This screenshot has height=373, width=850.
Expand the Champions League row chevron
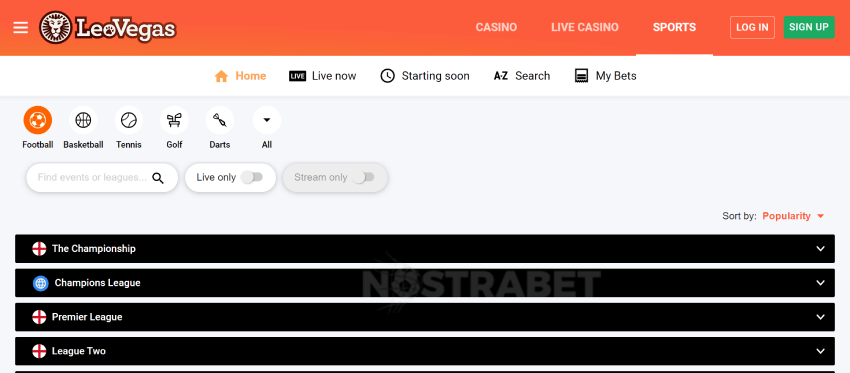point(820,283)
